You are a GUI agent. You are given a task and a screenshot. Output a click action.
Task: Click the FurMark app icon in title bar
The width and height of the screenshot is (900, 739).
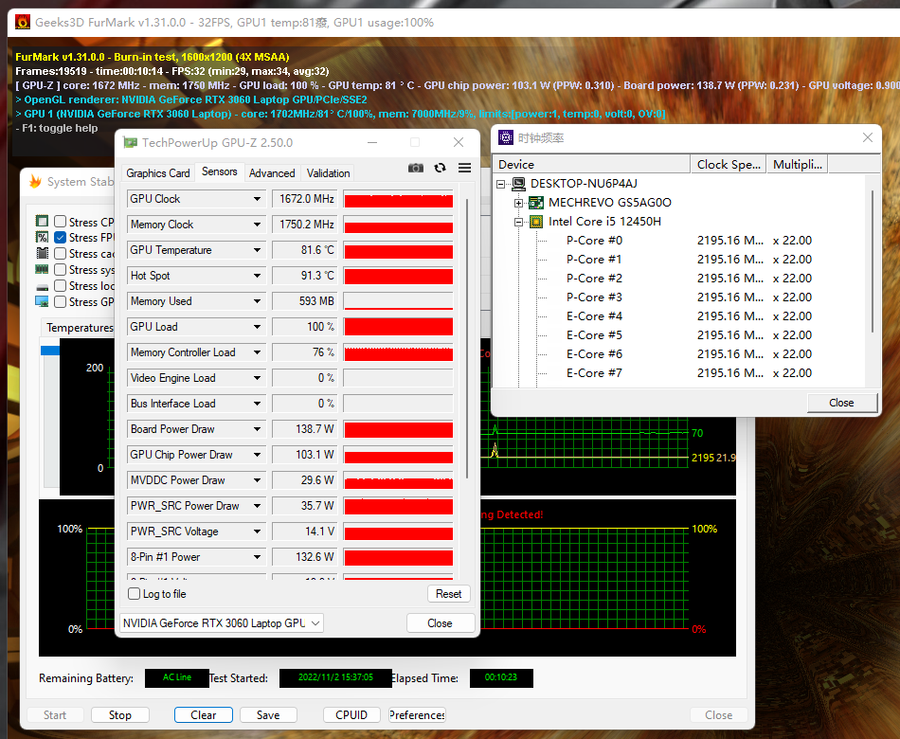point(18,21)
